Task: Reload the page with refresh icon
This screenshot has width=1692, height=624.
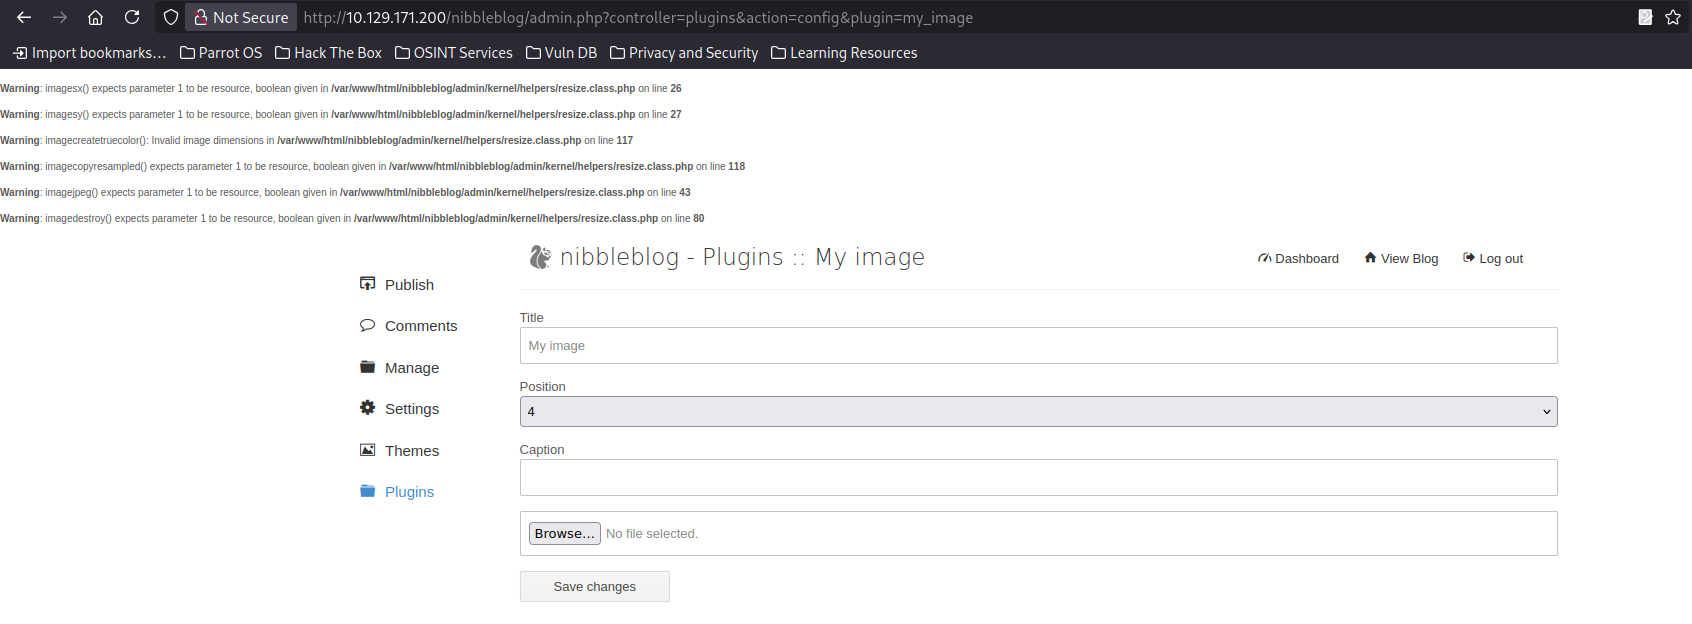Action: pos(132,17)
